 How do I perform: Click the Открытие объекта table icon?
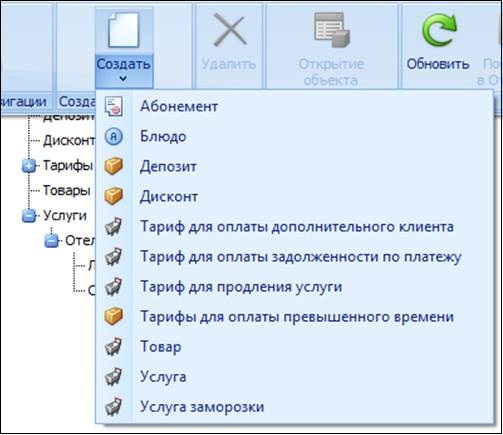[x=332, y=30]
